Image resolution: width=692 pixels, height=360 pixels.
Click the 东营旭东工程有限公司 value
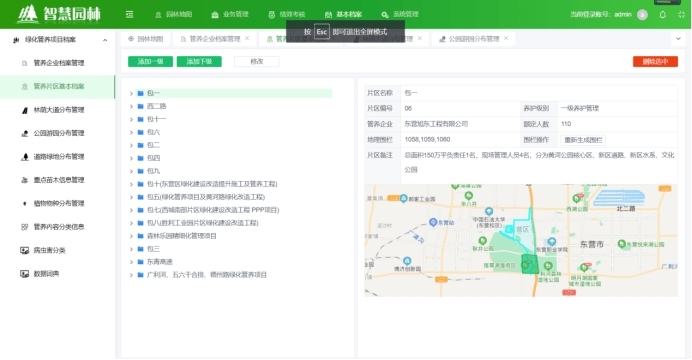[x=436, y=124]
